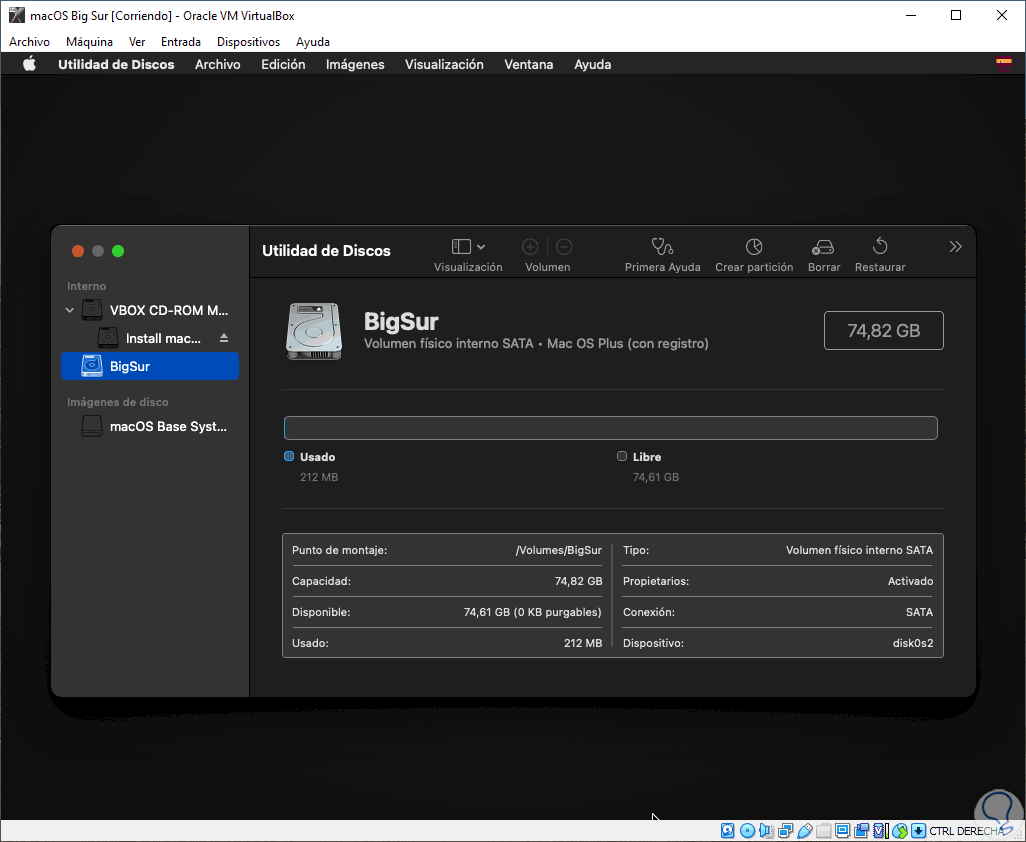Click the Crear partición pie icon

coord(754,247)
